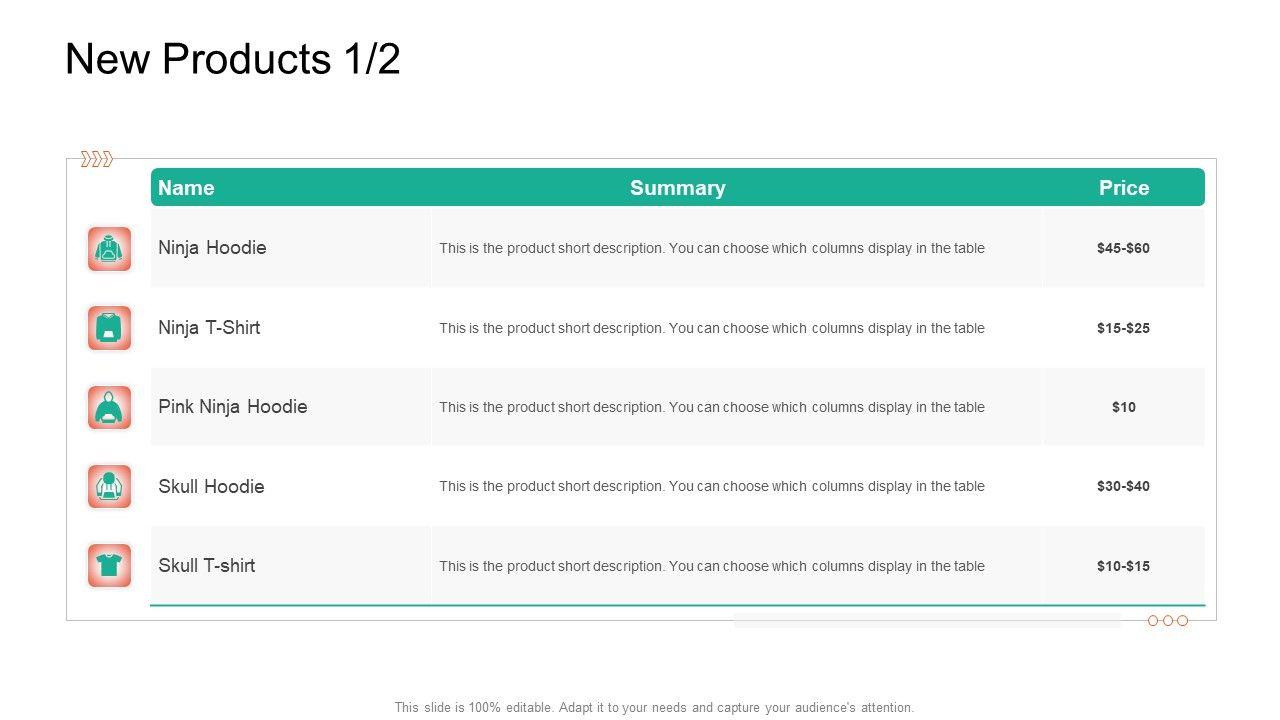
Task: Click the Ninja T-Shirt product icon
Action: pyautogui.click(x=109, y=328)
